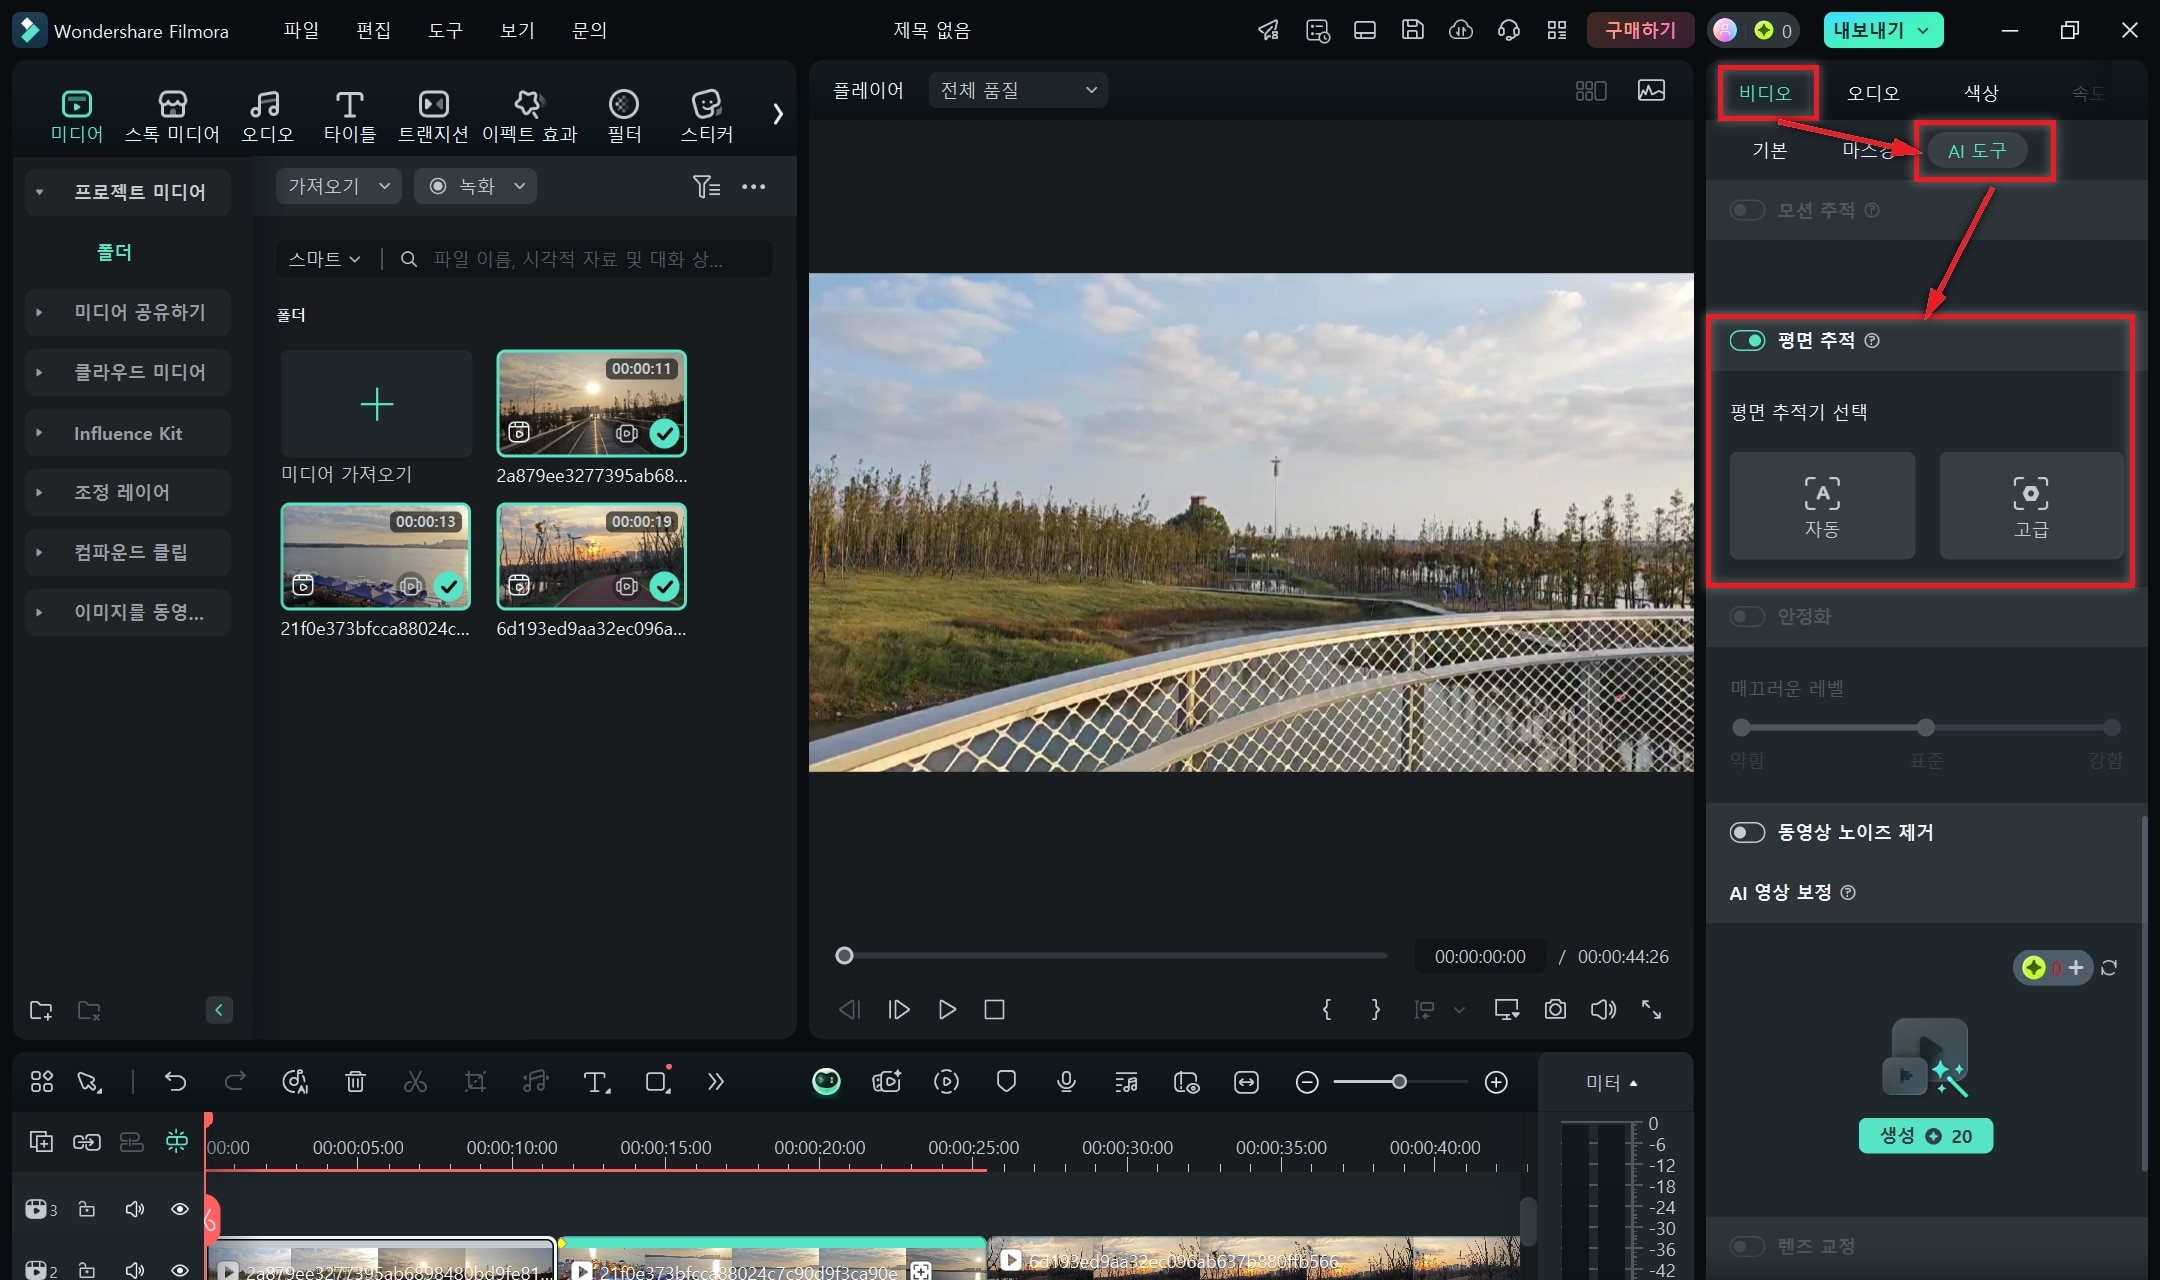Open the Filters (필터) library icon
This screenshot has height=1280, width=2160.
[624, 116]
